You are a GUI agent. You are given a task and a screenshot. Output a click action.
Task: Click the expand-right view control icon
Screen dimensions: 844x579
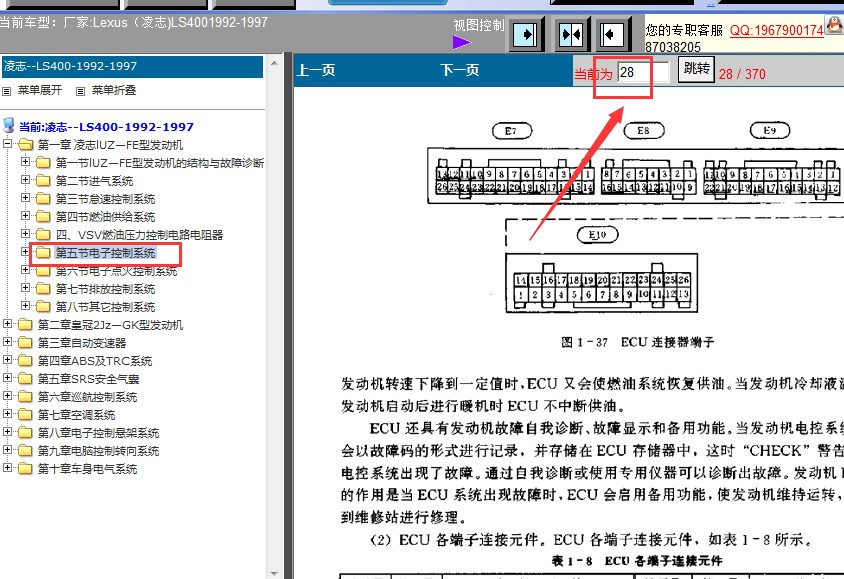(x=525, y=35)
